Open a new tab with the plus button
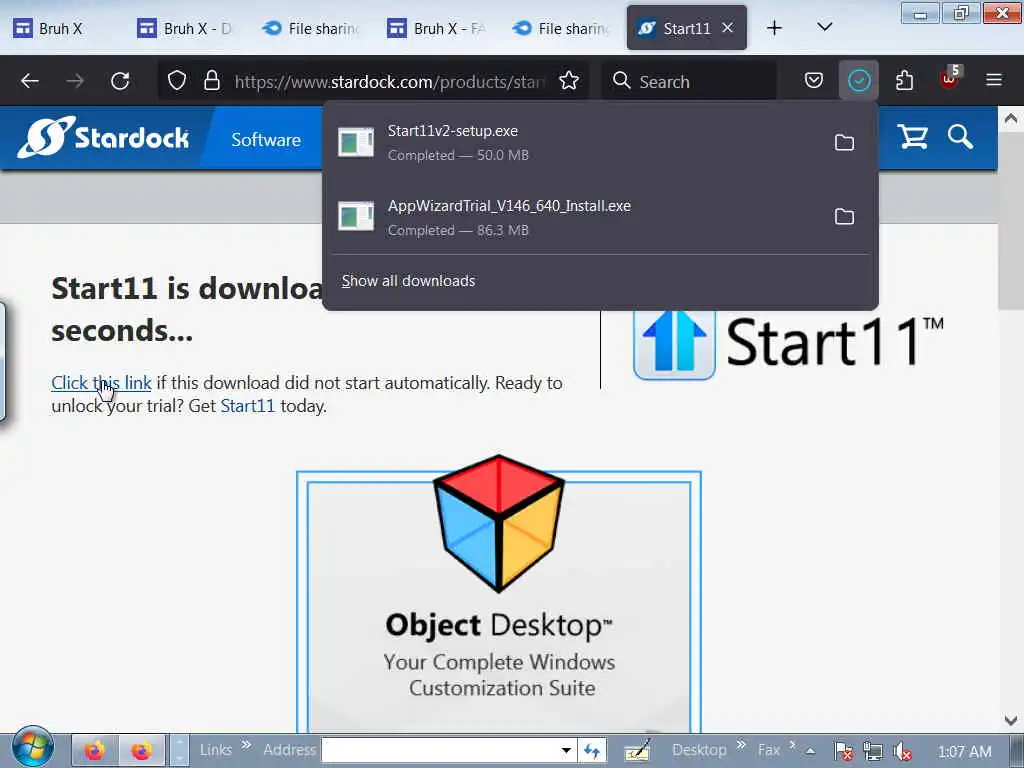 coord(774,27)
